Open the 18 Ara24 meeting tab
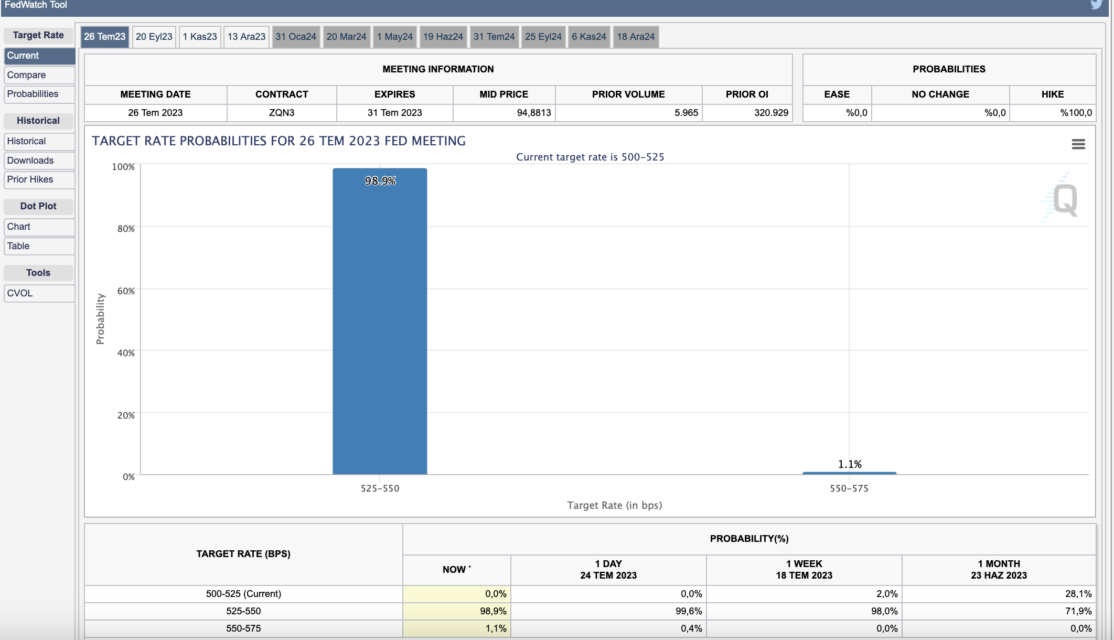Screen dimensions: 1114x640 tap(636, 37)
